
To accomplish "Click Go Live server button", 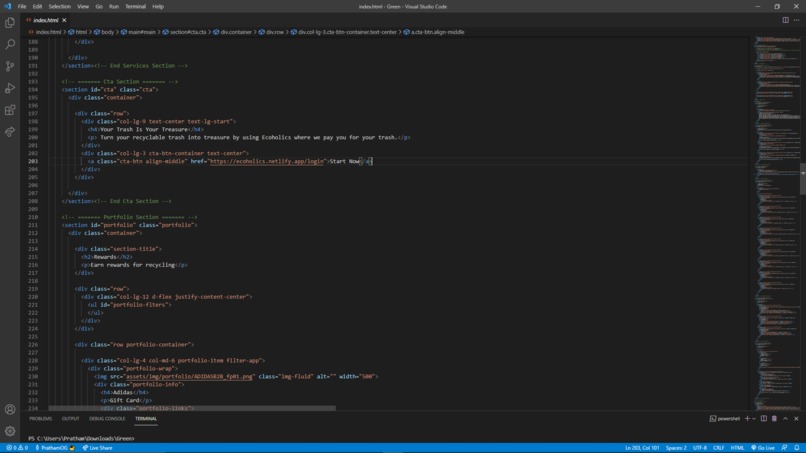I will 763,448.
